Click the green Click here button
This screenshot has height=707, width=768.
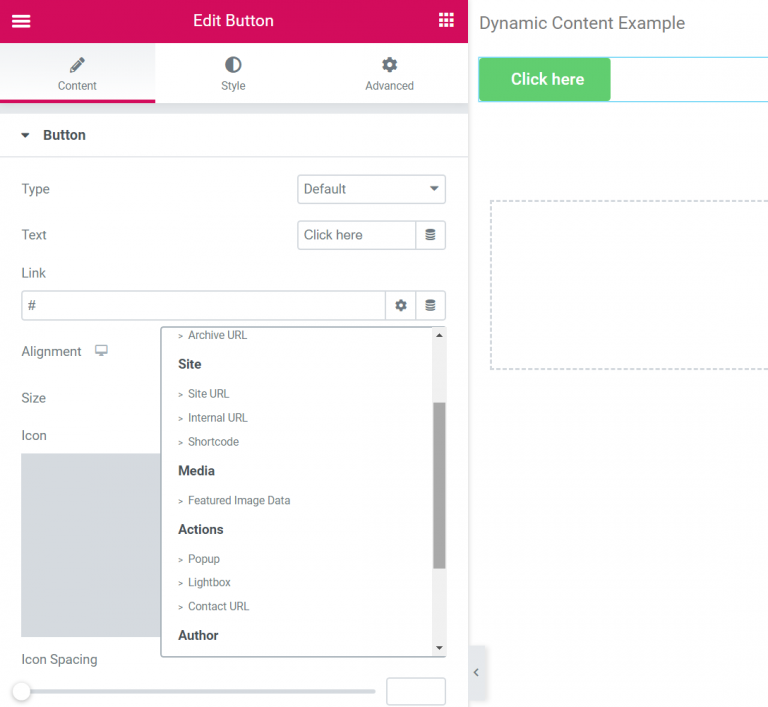[545, 79]
